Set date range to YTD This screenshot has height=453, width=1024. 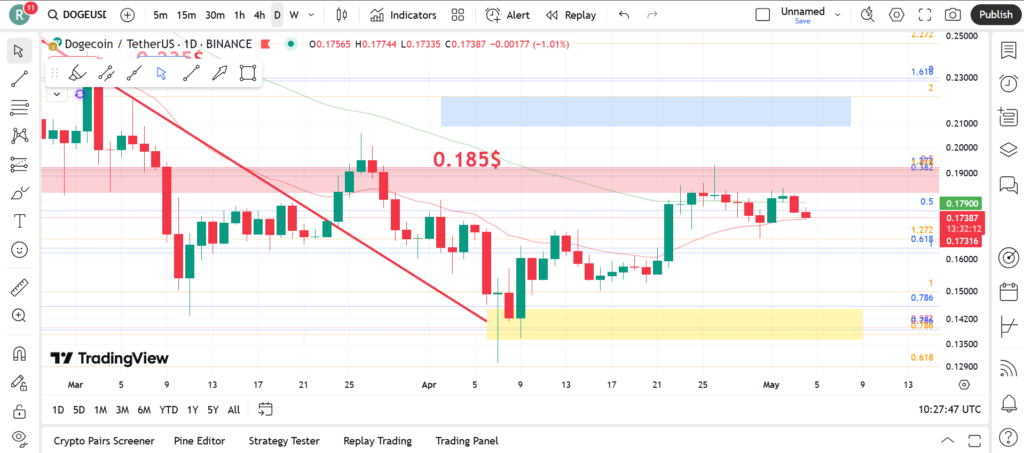(x=168, y=410)
